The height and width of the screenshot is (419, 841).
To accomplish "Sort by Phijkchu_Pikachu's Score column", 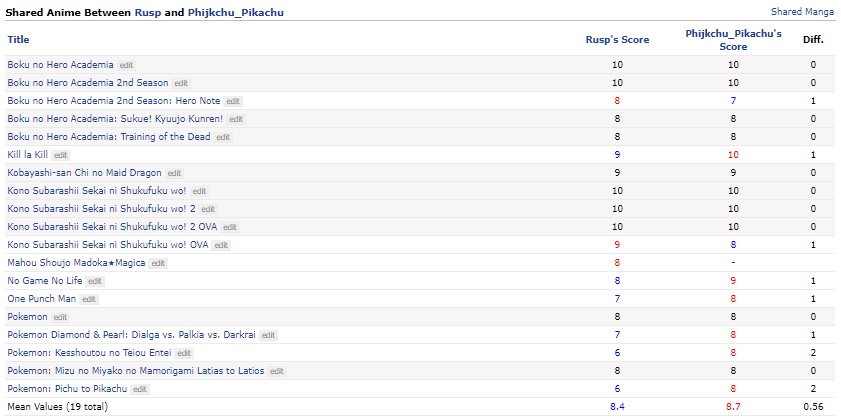I will click(733, 40).
